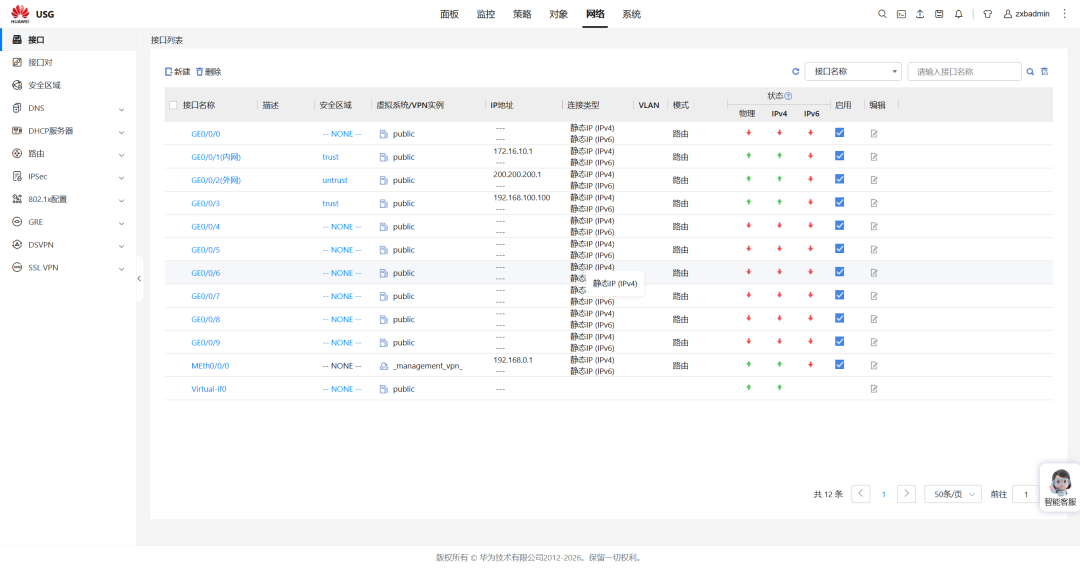Edit the GE0/0/4 interface
This screenshot has width=1080, height=568.
(x=873, y=227)
